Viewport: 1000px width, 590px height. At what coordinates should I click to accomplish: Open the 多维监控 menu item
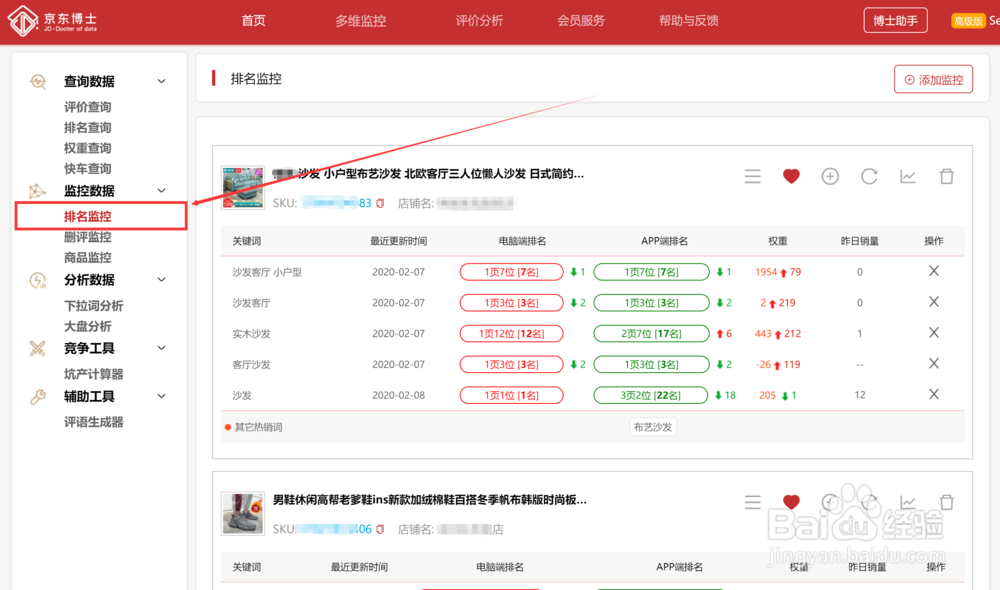(x=359, y=20)
